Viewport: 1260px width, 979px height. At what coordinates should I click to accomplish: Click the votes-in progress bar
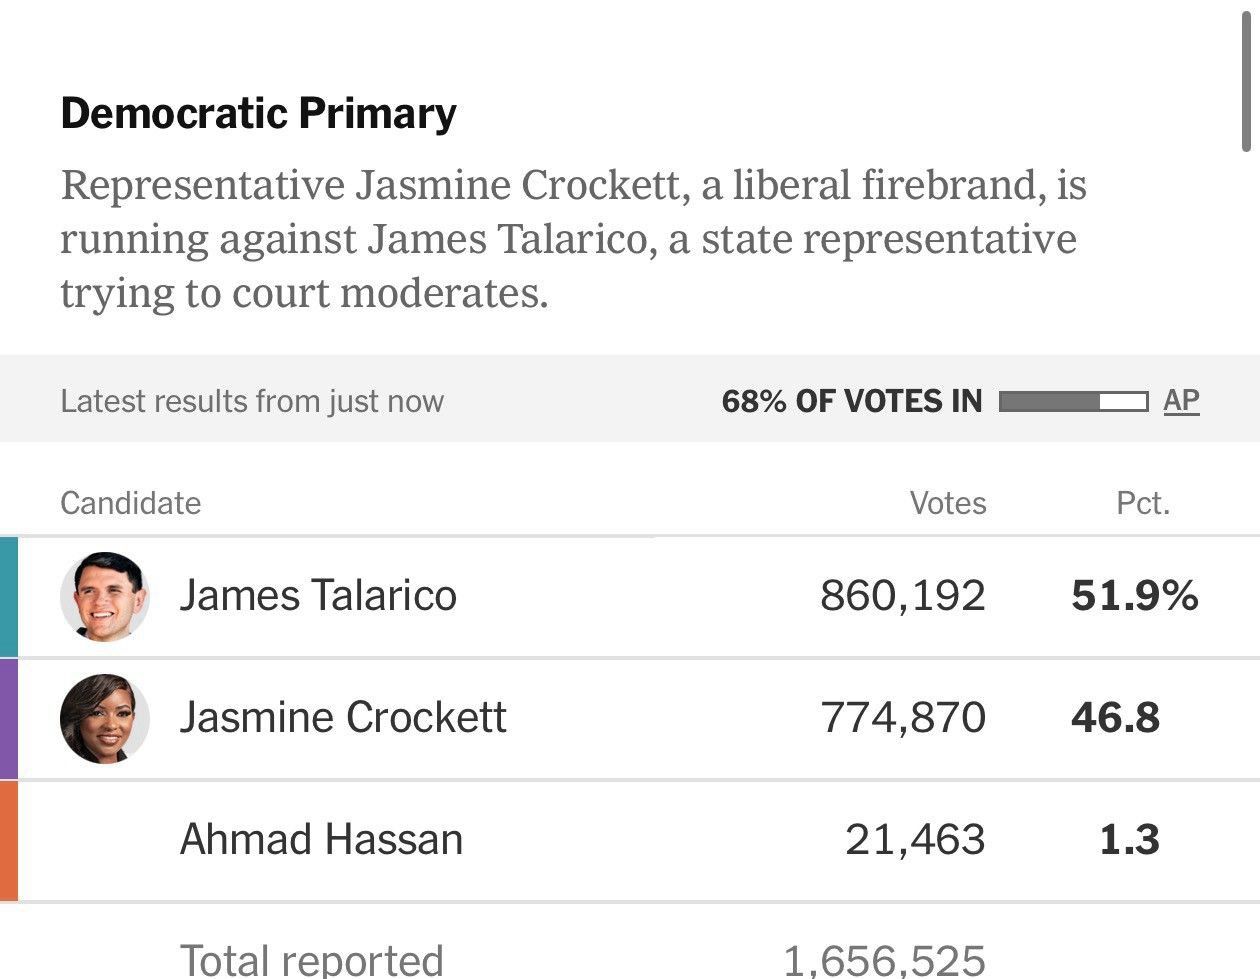(x=1073, y=401)
